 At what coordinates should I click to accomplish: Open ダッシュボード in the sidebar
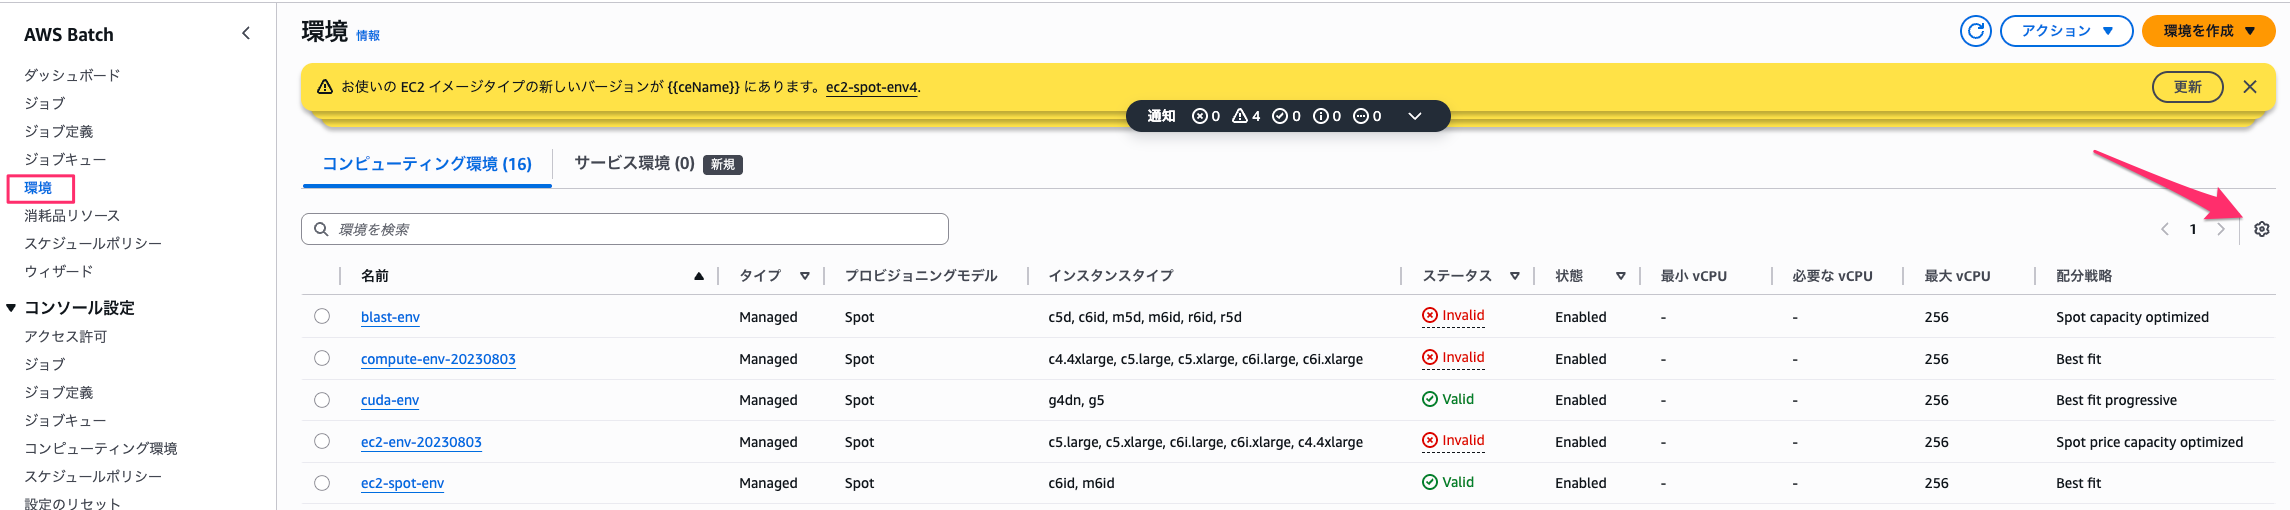coord(72,75)
